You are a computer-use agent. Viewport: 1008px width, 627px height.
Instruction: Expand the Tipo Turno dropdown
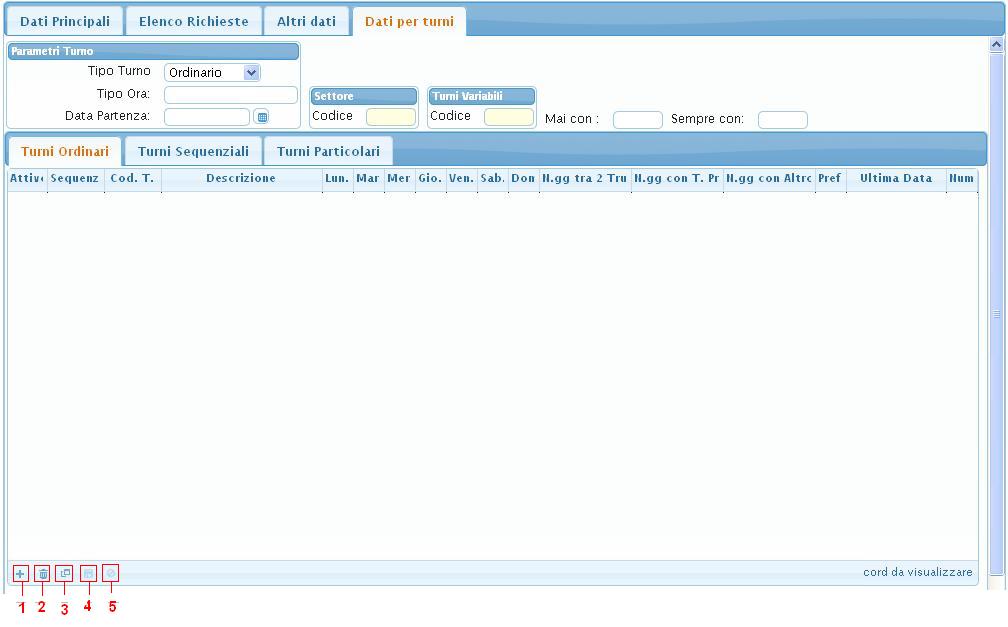click(x=251, y=72)
